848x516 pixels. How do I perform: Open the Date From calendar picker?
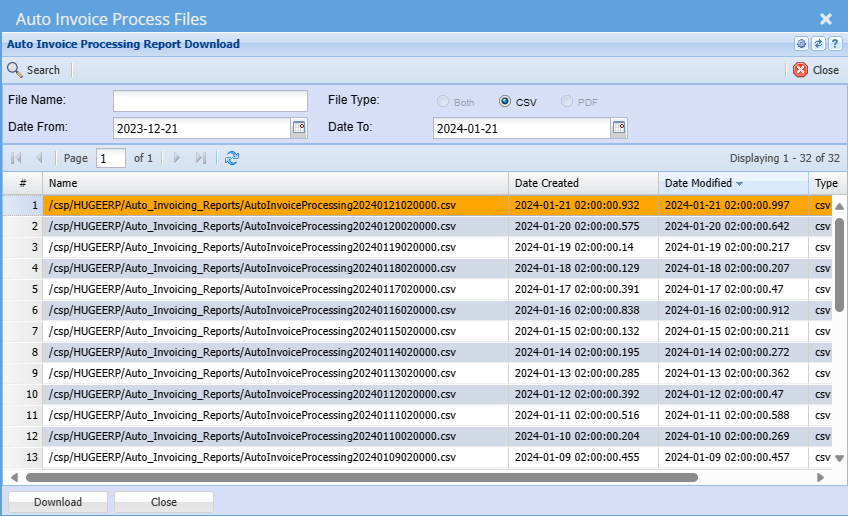(x=298, y=127)
